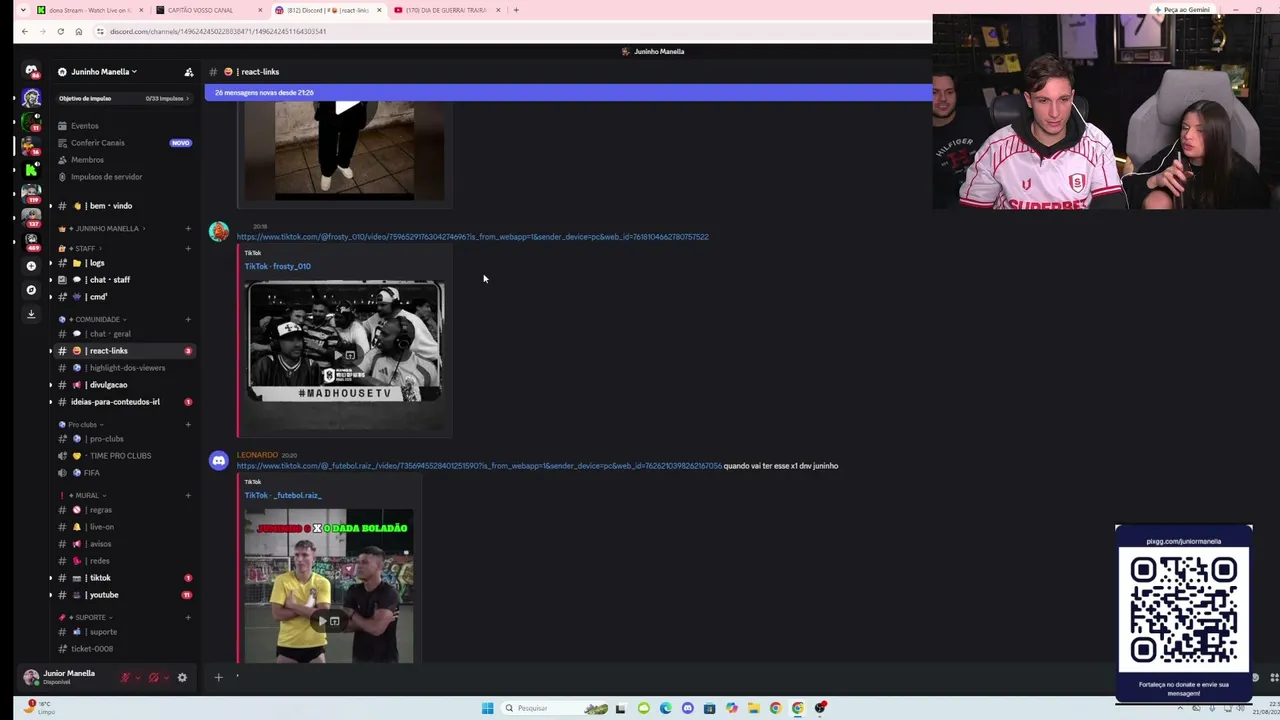This screenshot has width=1280, height=720.
Task: Open the green K server icon
Action: (x=31, y=170)
